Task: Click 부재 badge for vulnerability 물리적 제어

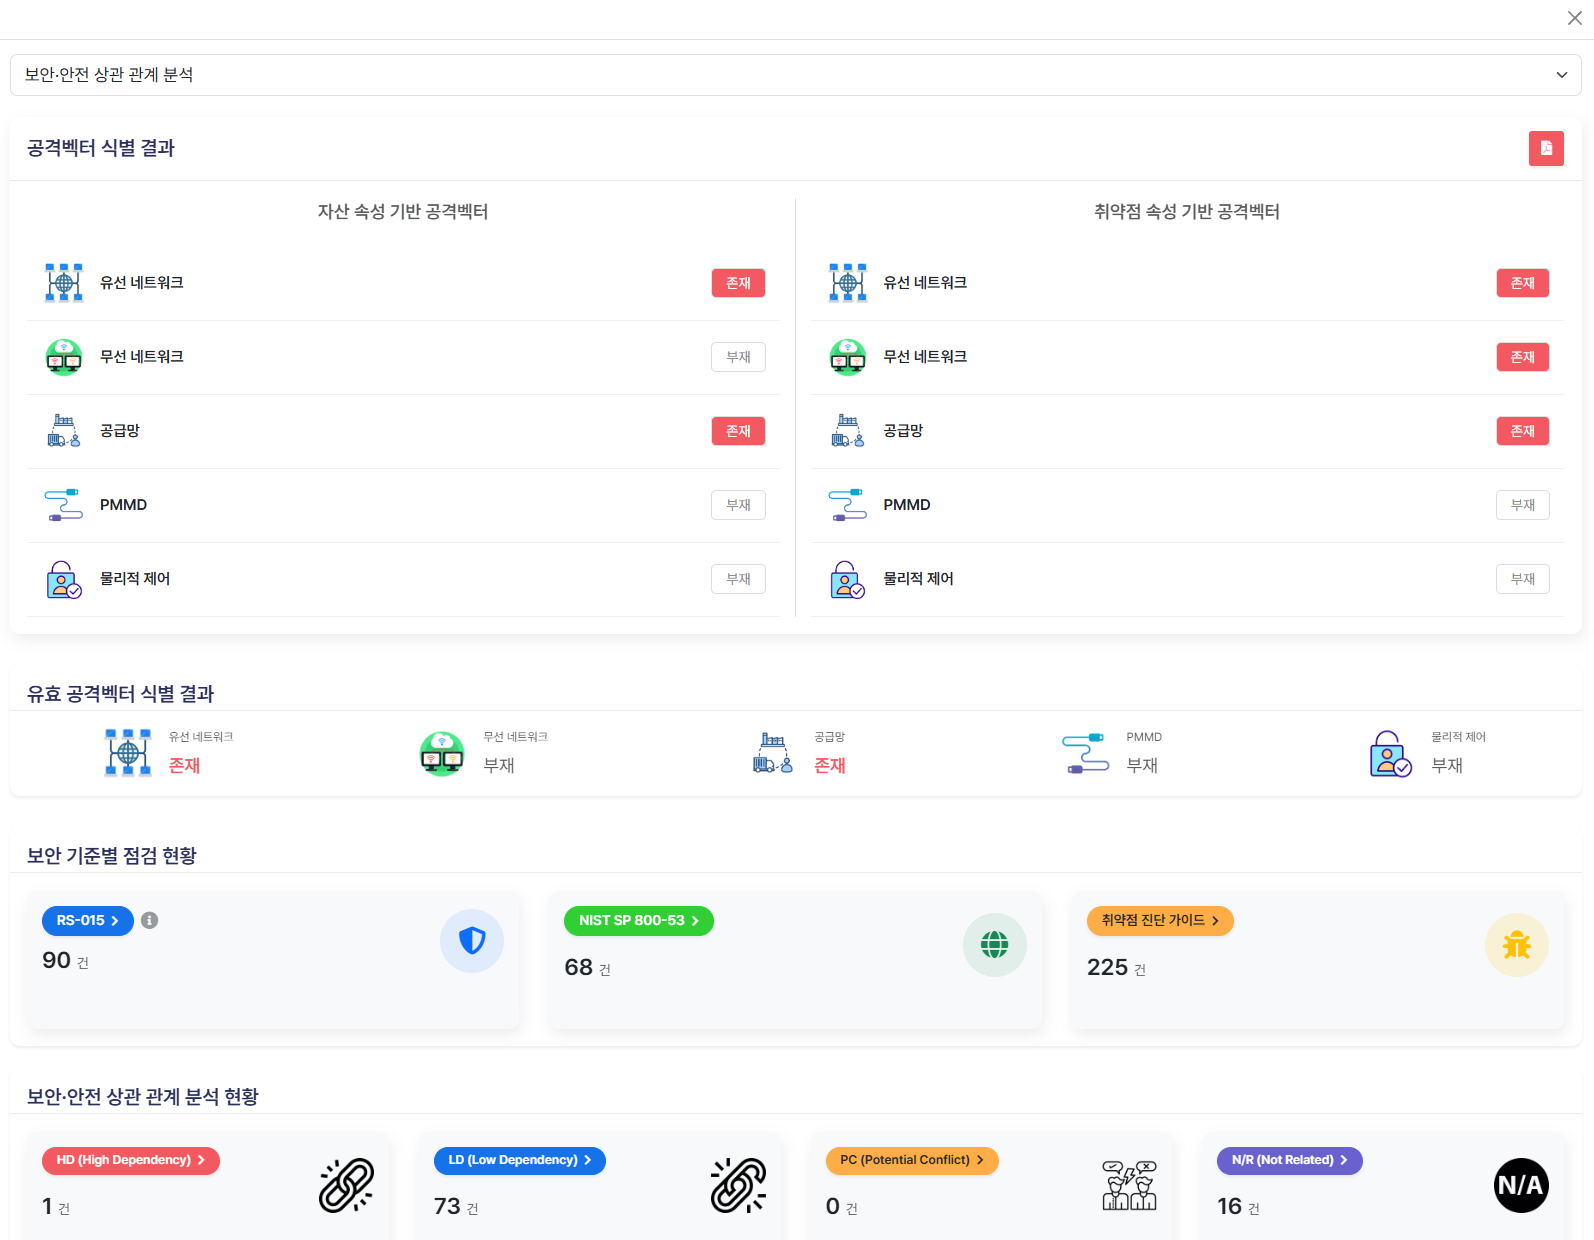Action: tap(1523, 579)
